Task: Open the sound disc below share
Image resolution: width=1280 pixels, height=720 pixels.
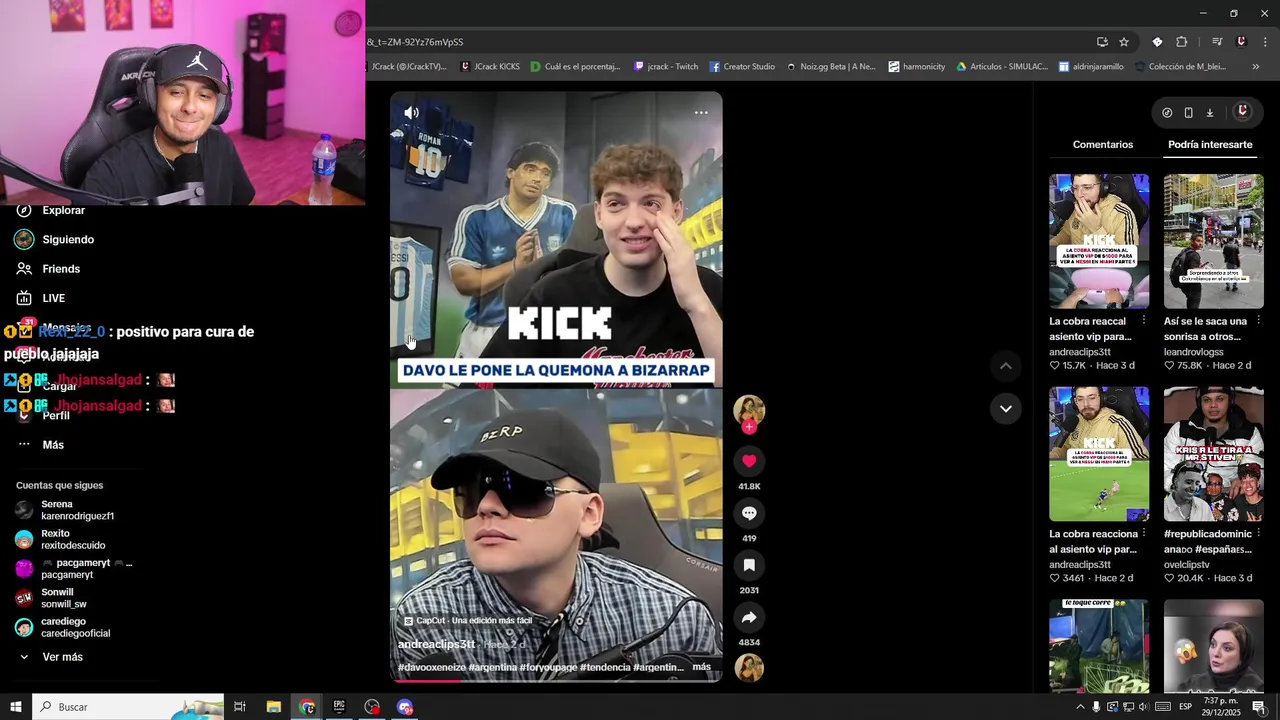Action: point(749,668)
